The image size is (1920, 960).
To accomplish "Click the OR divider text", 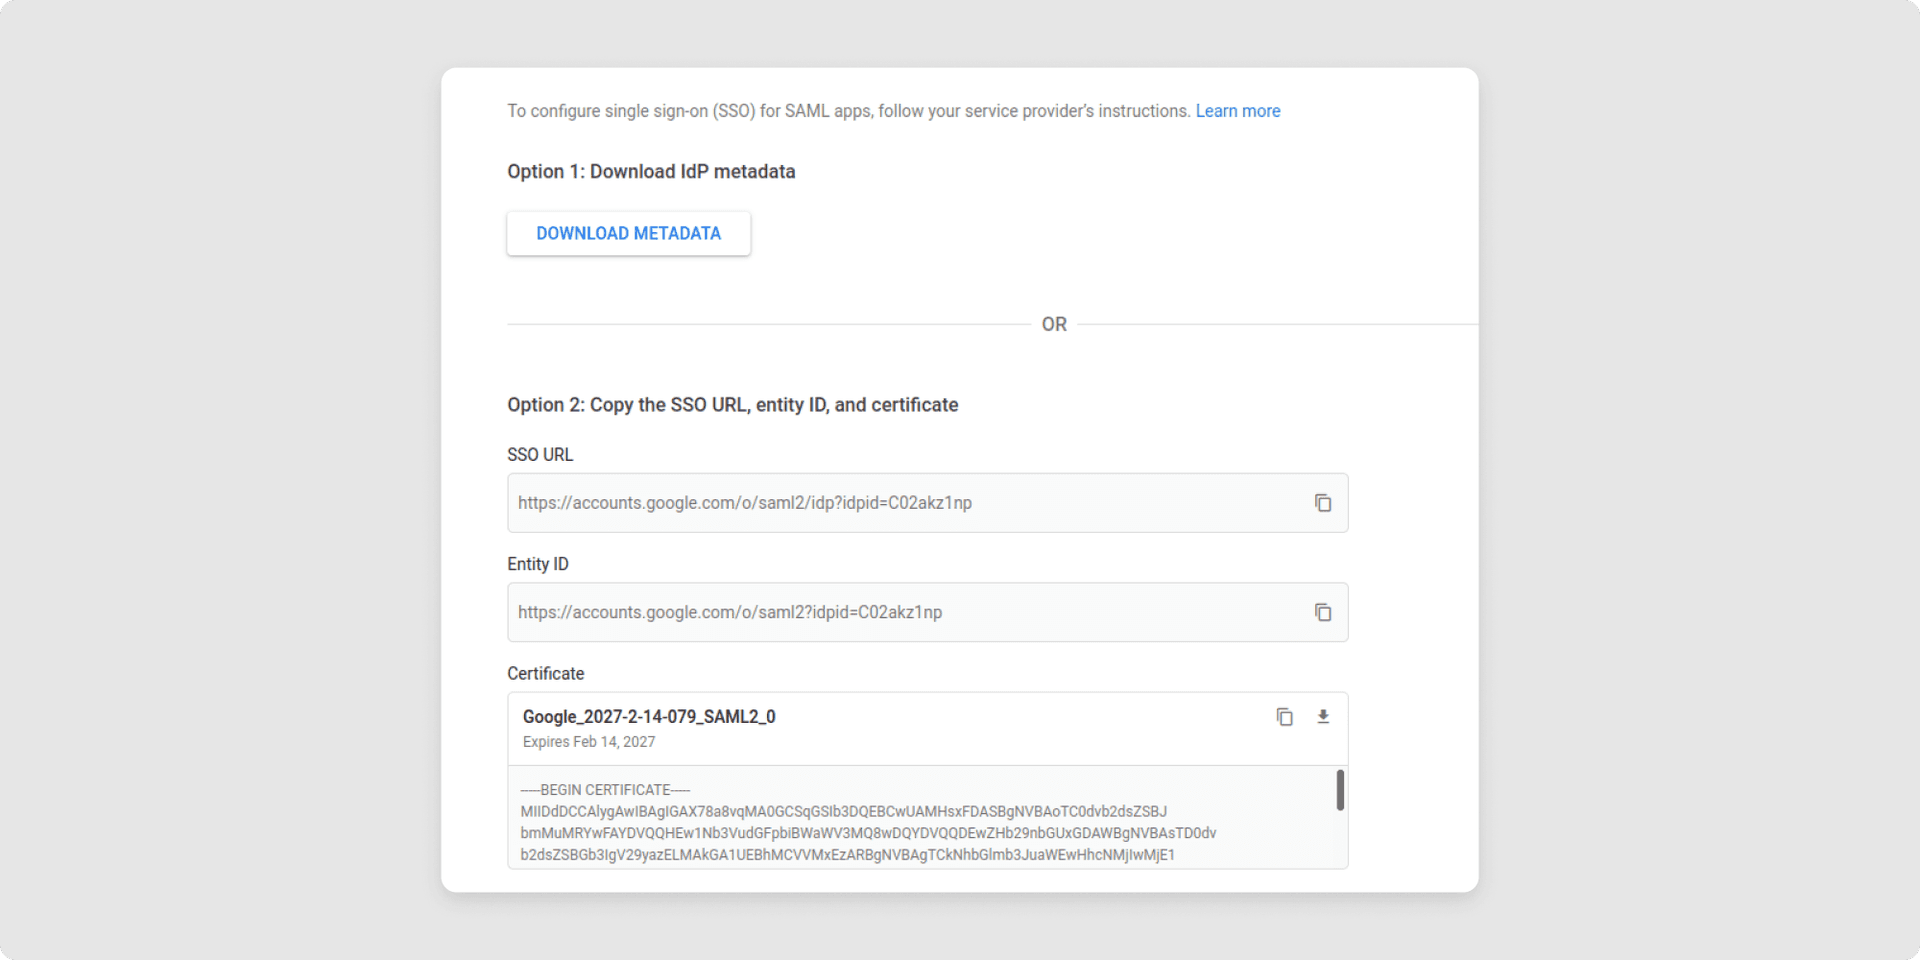I will point(1054,324).
